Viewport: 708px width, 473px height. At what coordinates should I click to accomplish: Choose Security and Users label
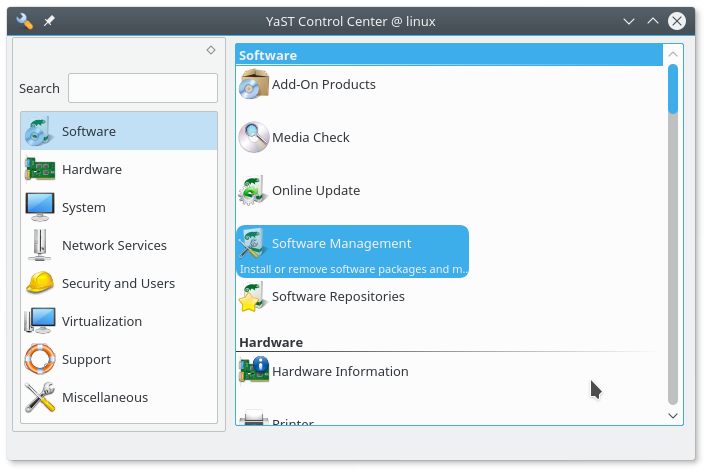pyautogui.click(x=118, y=283)
